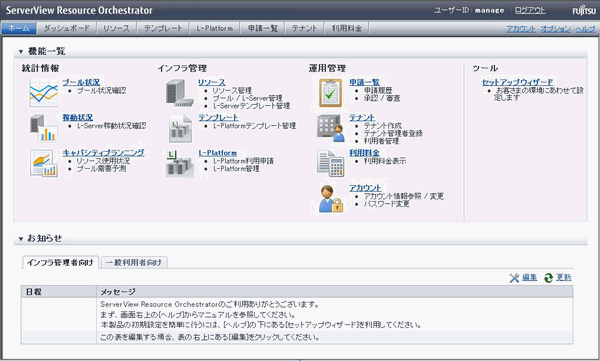Viewport: 600px width, 361px height.
Task: Click the キャパシティプランニング chart icon
Action: (44, 163)
